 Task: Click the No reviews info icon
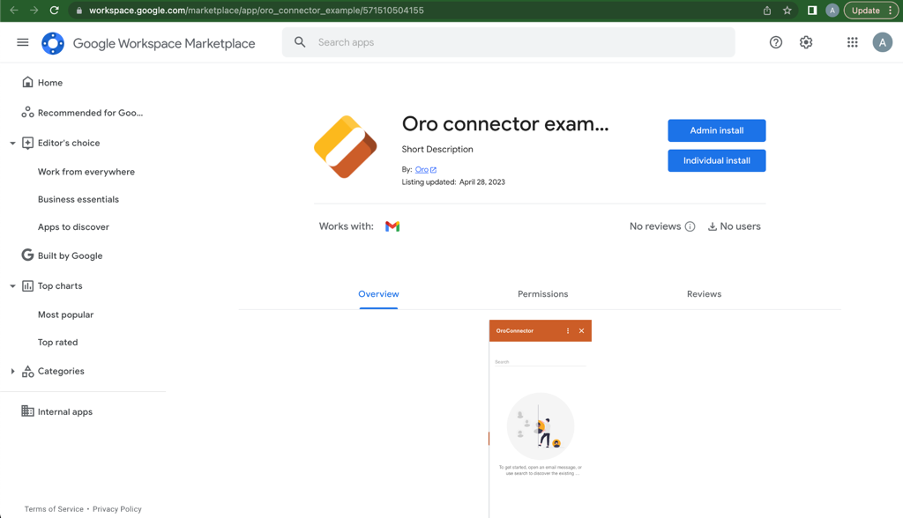click(690, 227)
